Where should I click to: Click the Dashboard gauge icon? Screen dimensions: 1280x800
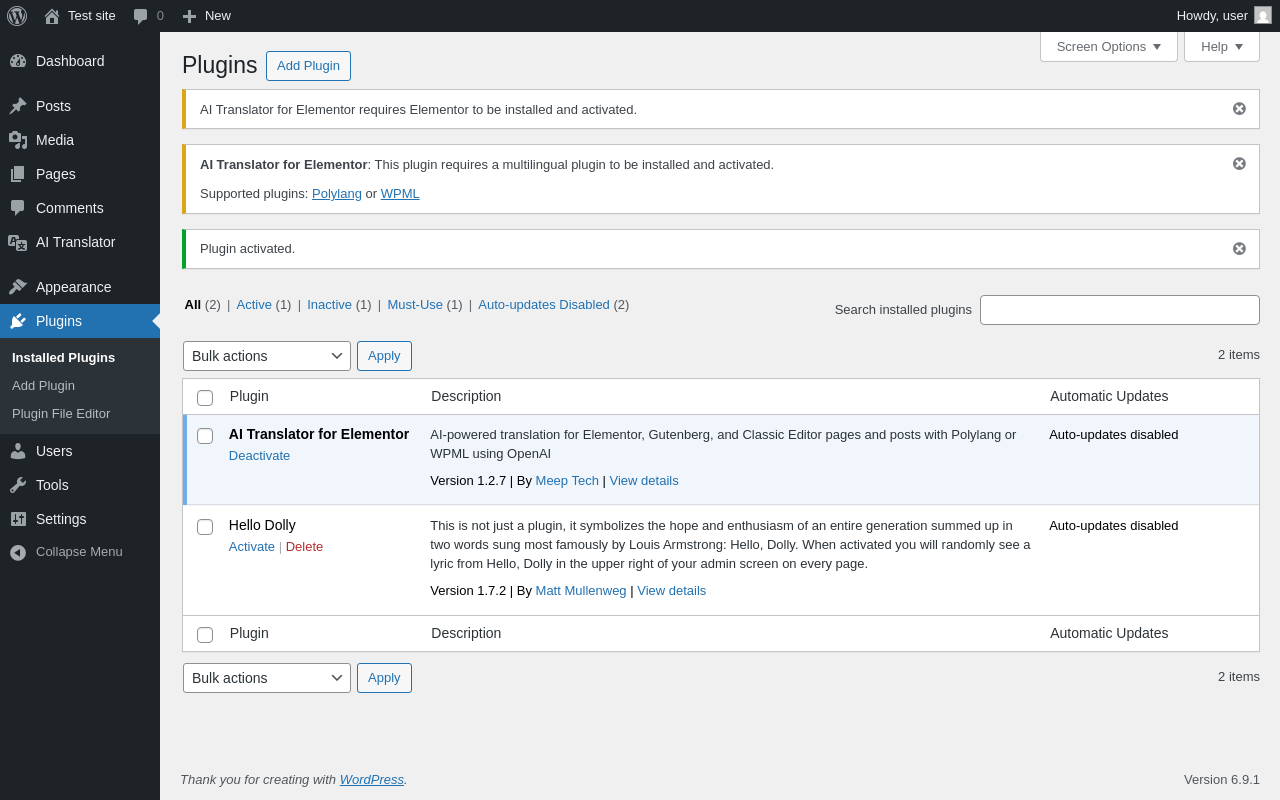(x=18, y=61)
